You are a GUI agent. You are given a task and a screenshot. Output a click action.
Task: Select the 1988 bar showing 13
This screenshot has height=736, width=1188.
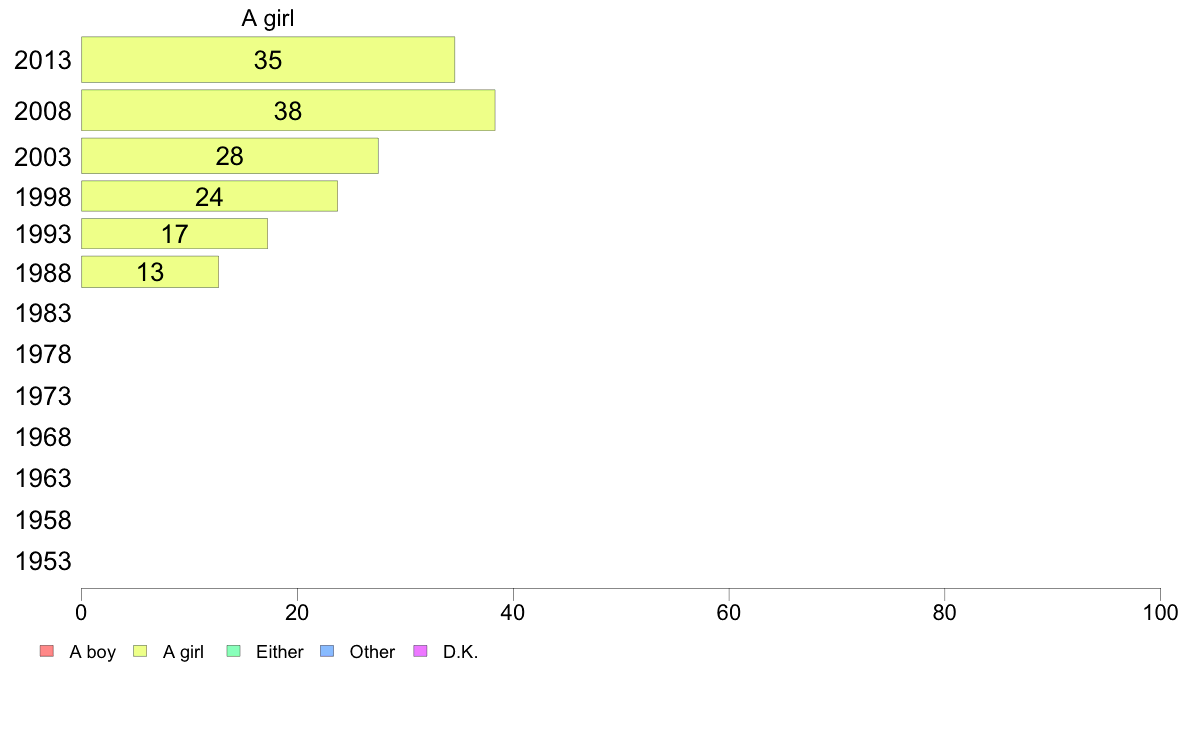[x=150, y=272]
